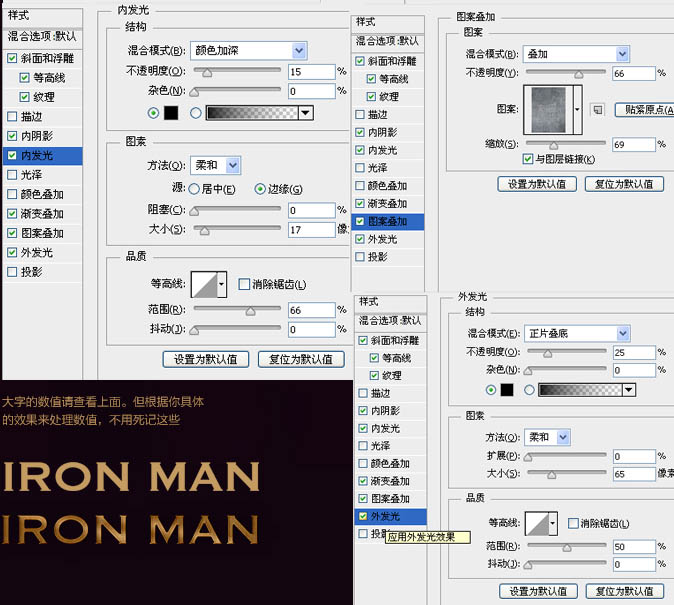Open the Inner Glow gradient picker arrow
This screenshot has width=674, height=605.
[x=306, y=113]
